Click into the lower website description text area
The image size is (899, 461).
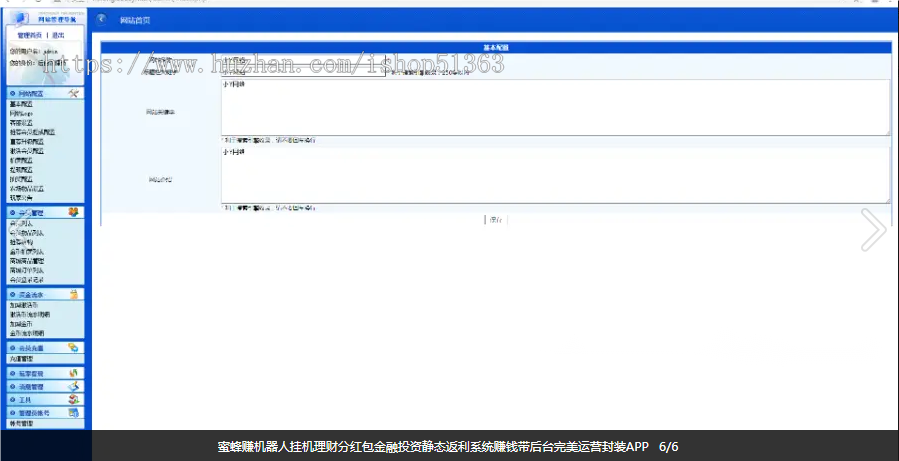coord(555,175)
